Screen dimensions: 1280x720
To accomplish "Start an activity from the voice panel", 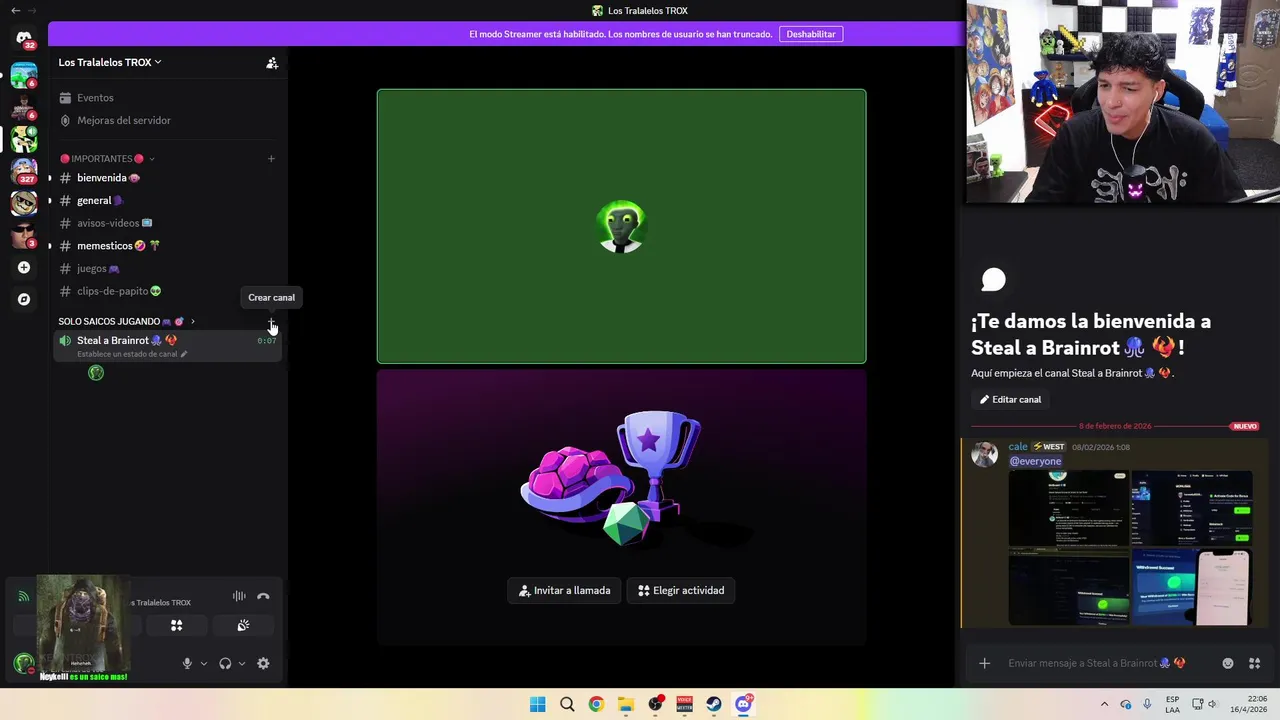I will pyautogui.click(x=176, y=626).
